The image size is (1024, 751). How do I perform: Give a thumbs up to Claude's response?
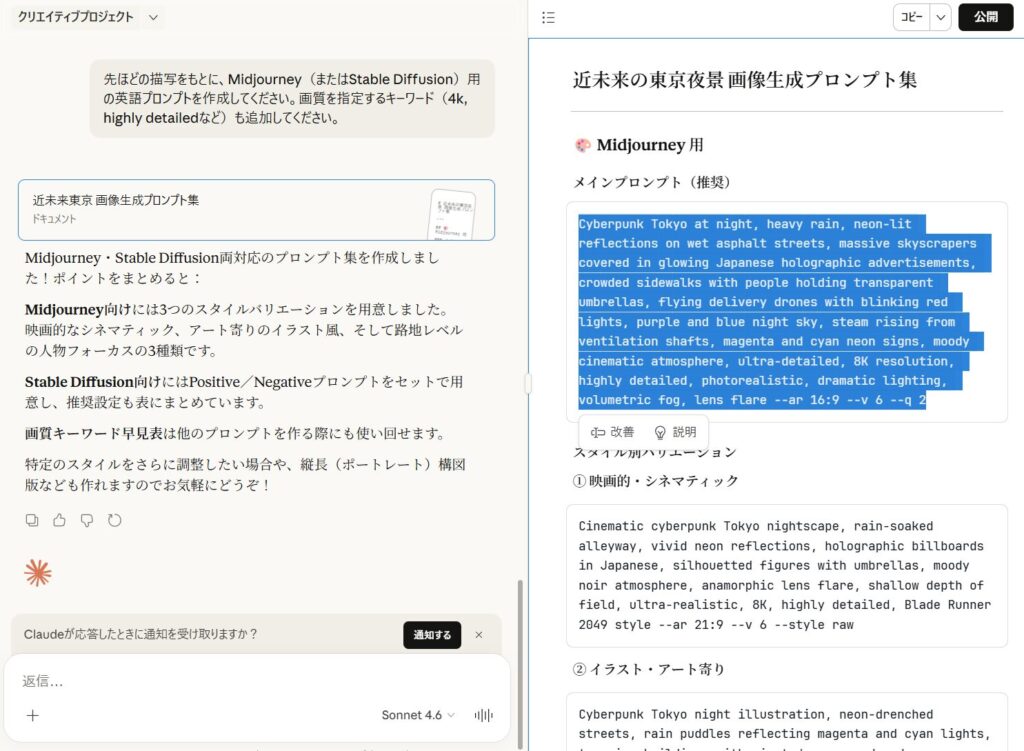click(x=59, y=520)
